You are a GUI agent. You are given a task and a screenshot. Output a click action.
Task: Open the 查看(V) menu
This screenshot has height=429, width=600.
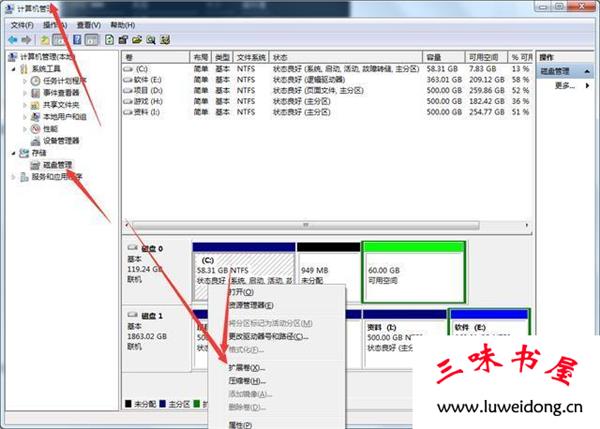click(87, 24)
